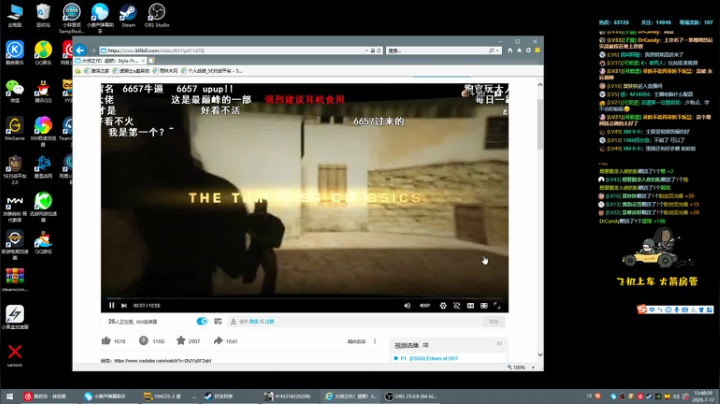This screenshot has height=404, width=720.
Task: Like the video with thumbs-up icon
Action: click(106, 341)
